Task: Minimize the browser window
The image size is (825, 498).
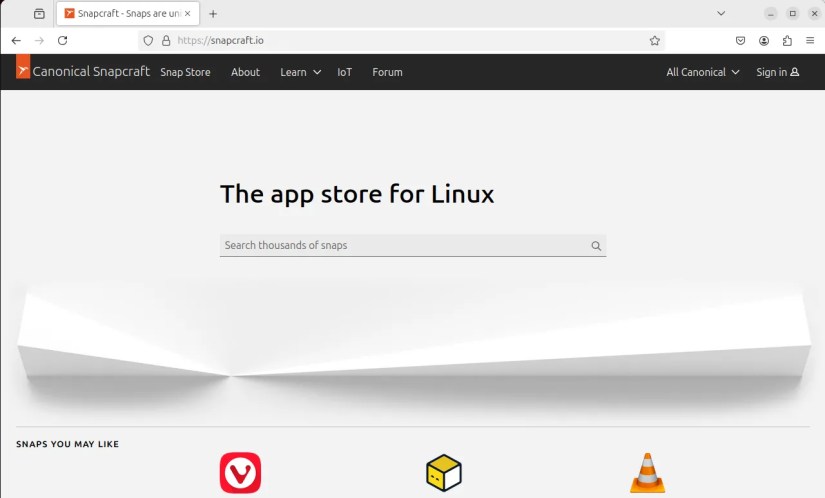Action: tap(770, 14)
